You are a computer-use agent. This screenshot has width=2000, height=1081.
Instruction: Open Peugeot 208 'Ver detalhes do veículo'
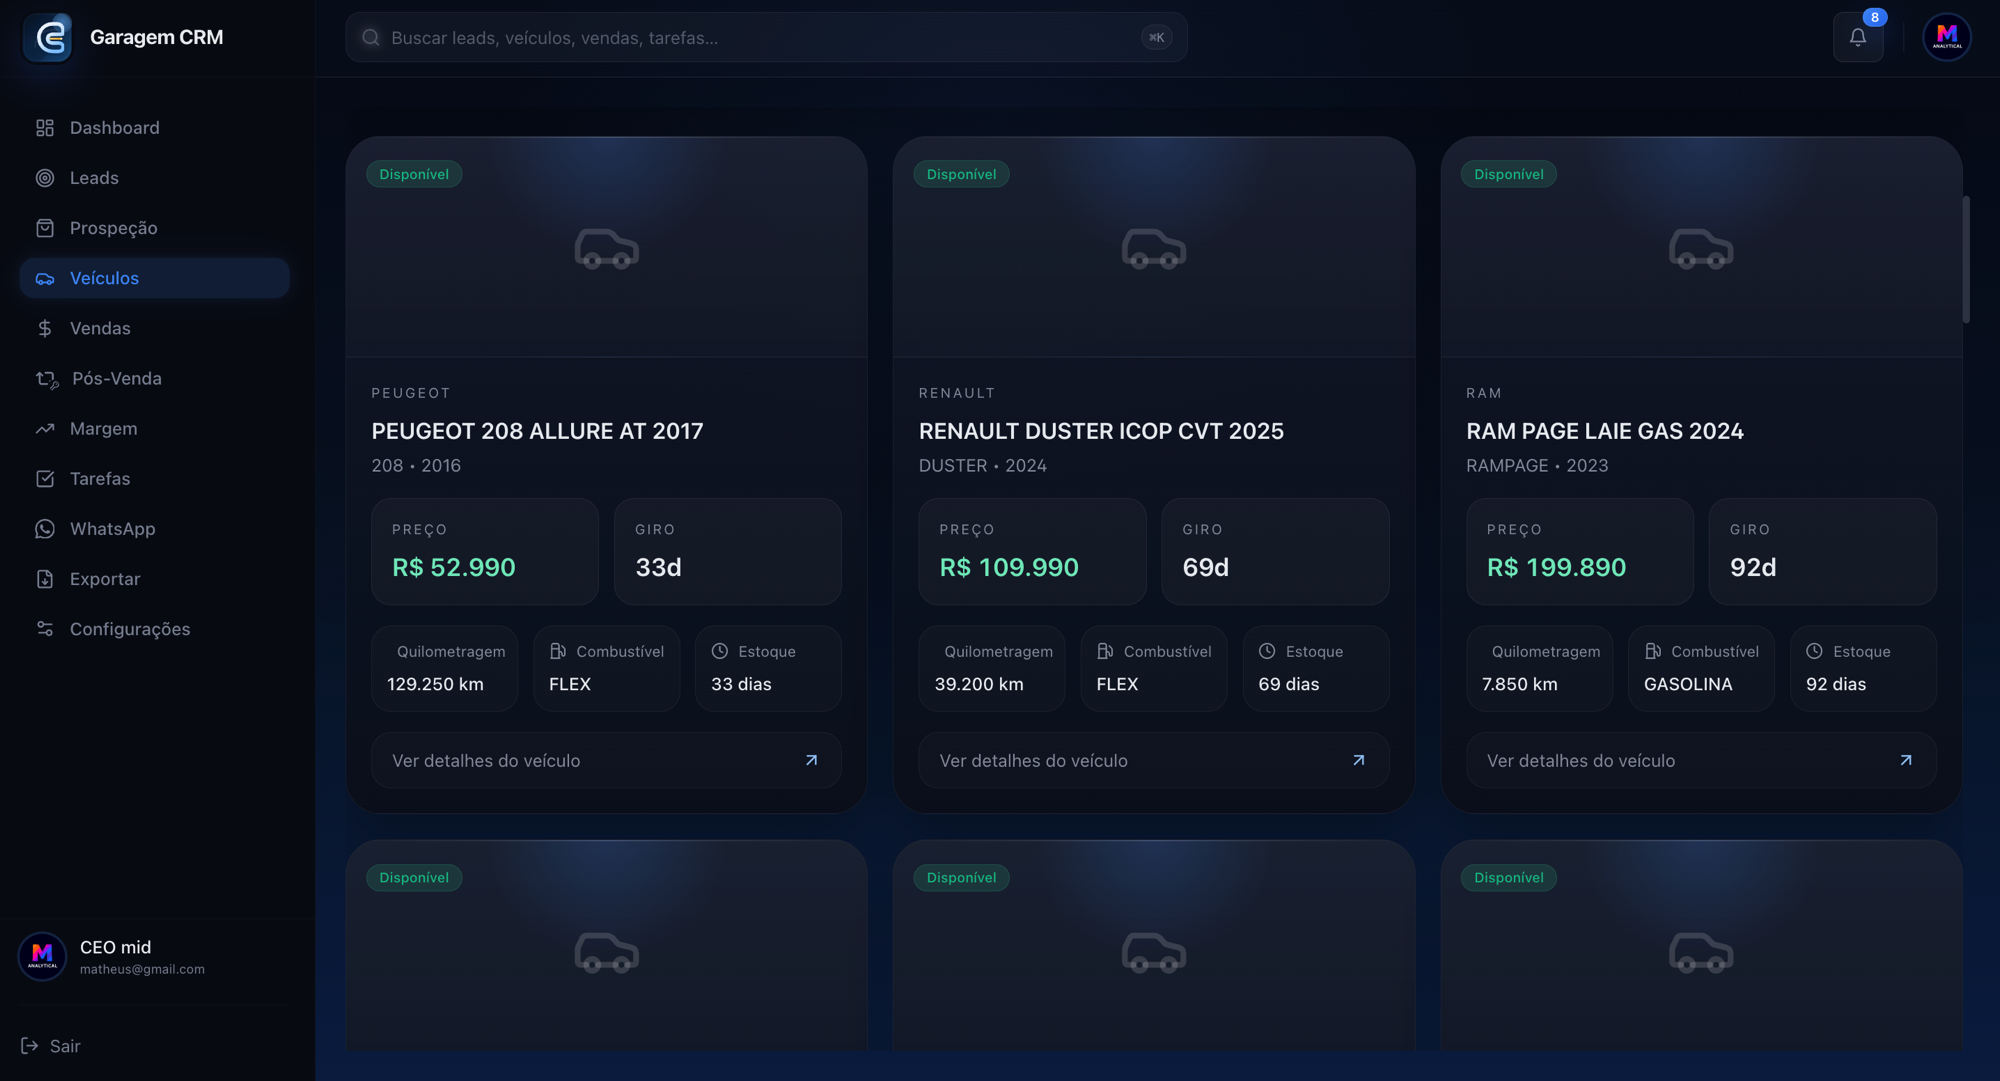coord(606,761)
